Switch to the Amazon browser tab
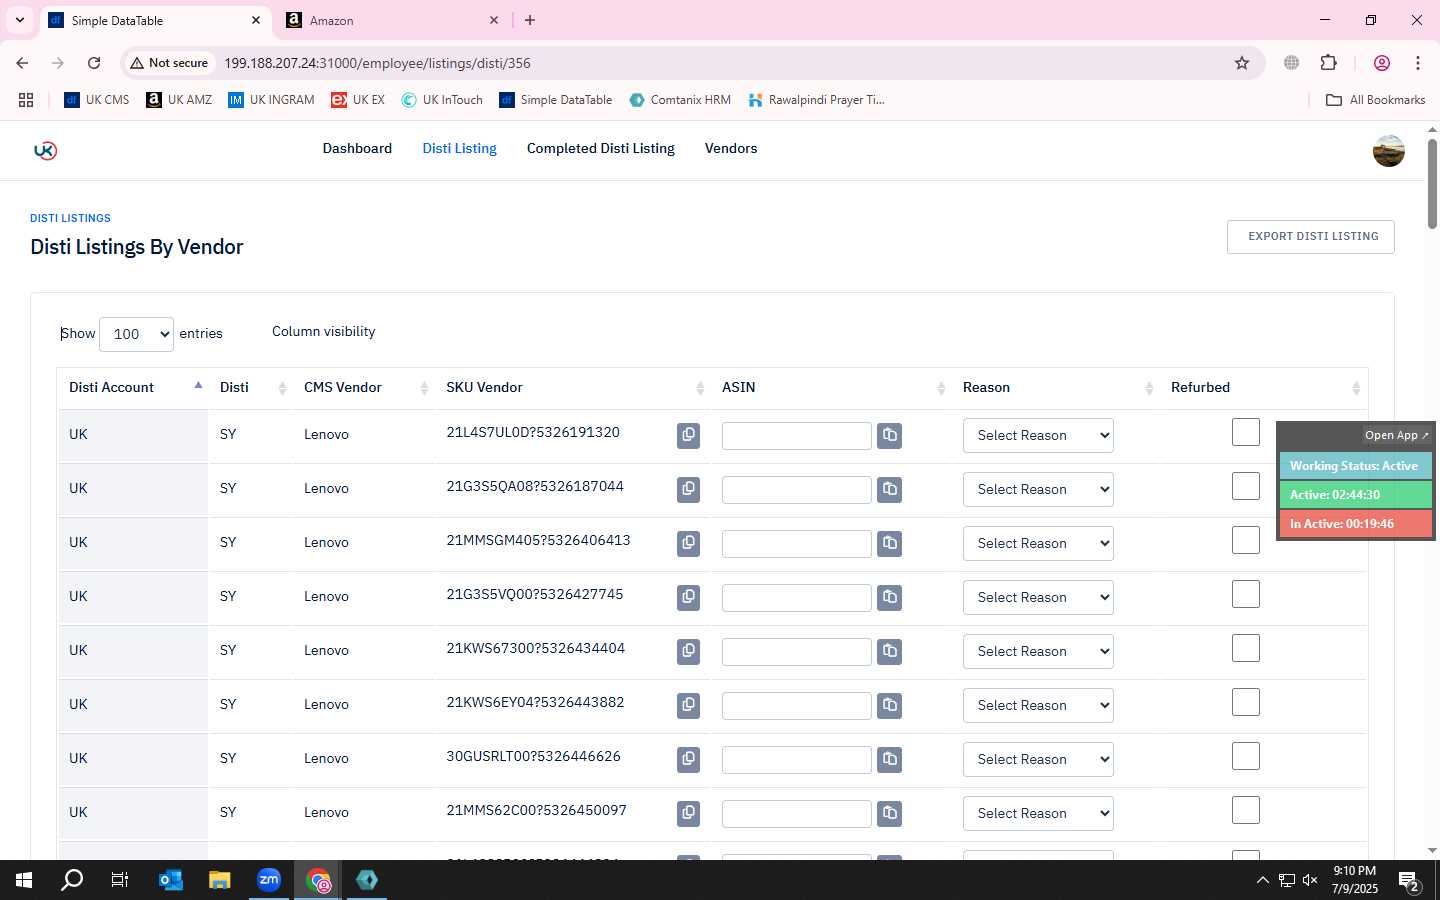Screen dimensions: 1440x900 click(x=392, y=20)
